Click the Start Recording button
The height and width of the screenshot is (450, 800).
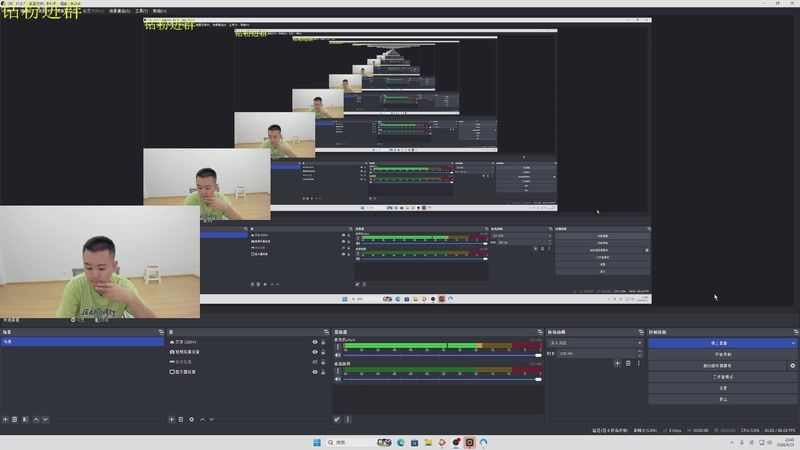(722, 354)
